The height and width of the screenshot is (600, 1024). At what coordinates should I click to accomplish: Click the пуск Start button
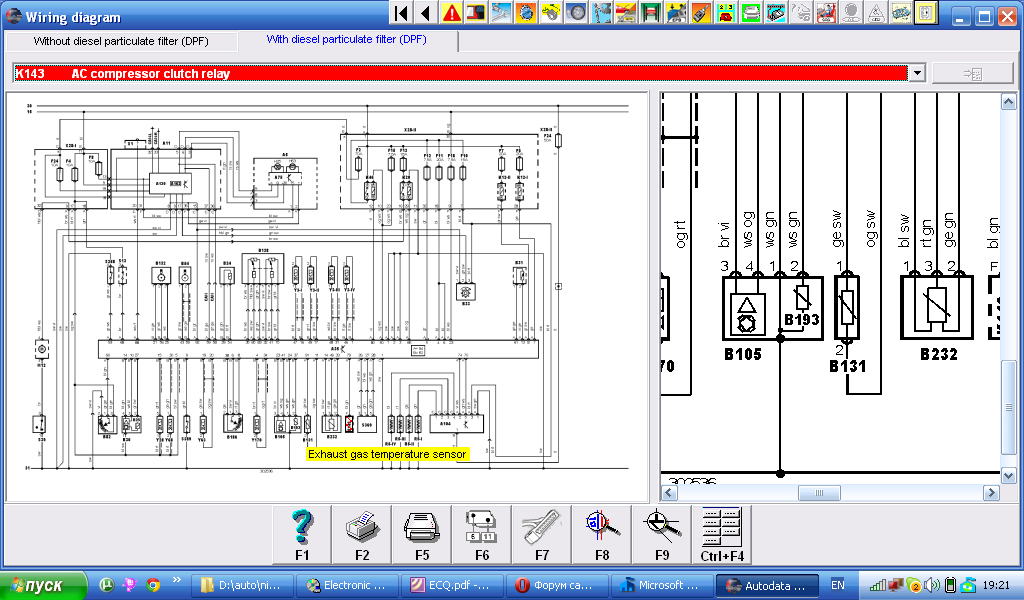pos(43,586)
